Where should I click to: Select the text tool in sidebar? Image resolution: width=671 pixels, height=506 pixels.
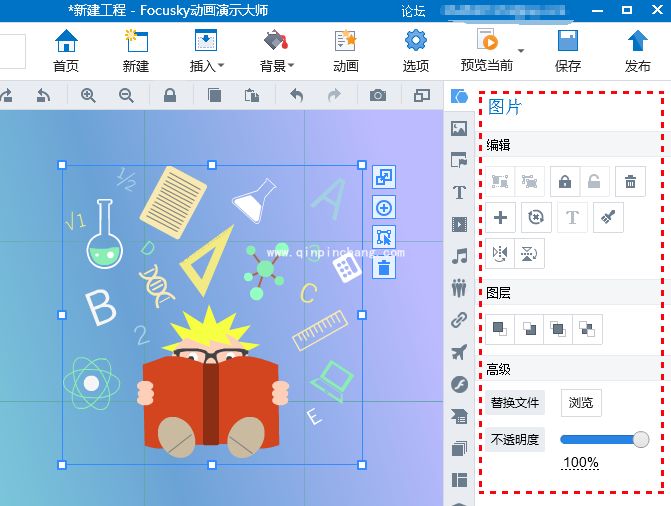[x=459, y=192]
